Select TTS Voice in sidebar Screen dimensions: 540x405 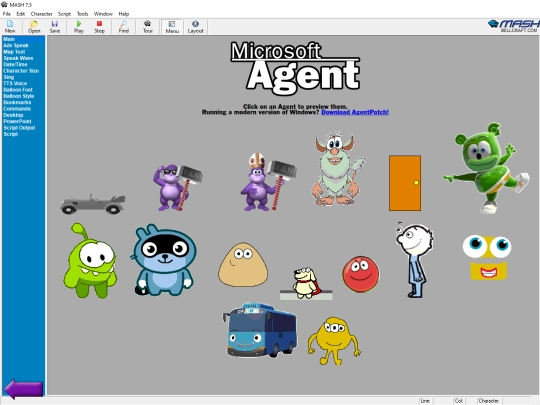click(x=15, y=83)
